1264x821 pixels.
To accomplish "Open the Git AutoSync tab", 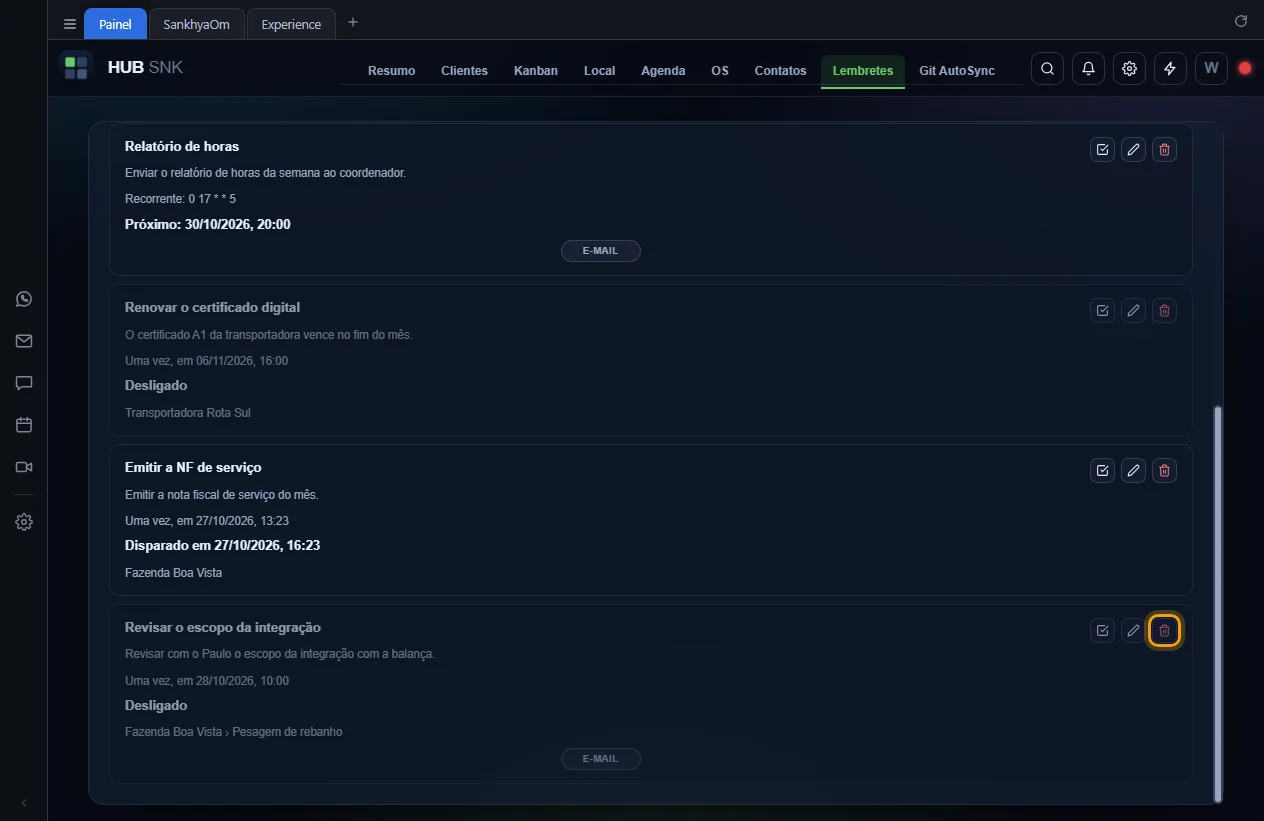I will [957, 71].
